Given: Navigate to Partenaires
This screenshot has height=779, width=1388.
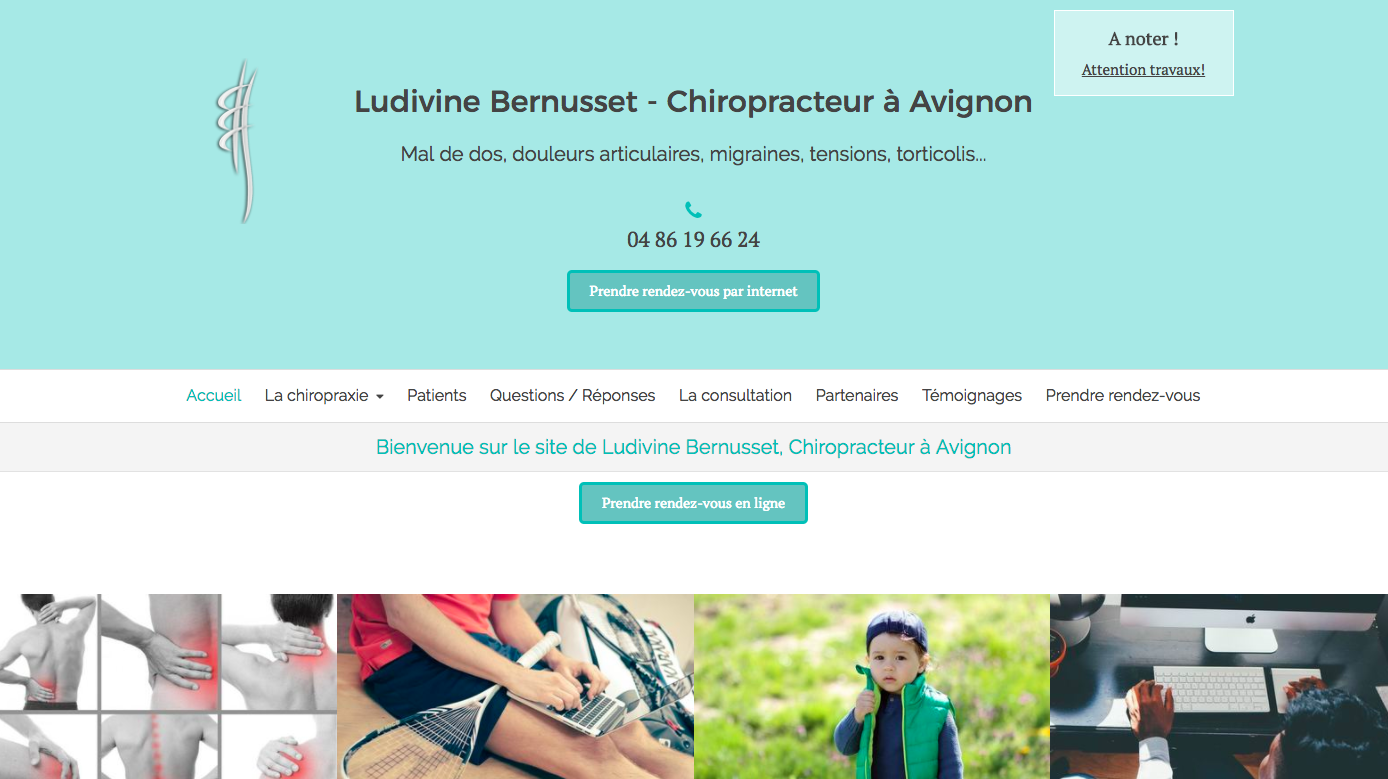Looking at the screenshot, I should pos(857,396).
